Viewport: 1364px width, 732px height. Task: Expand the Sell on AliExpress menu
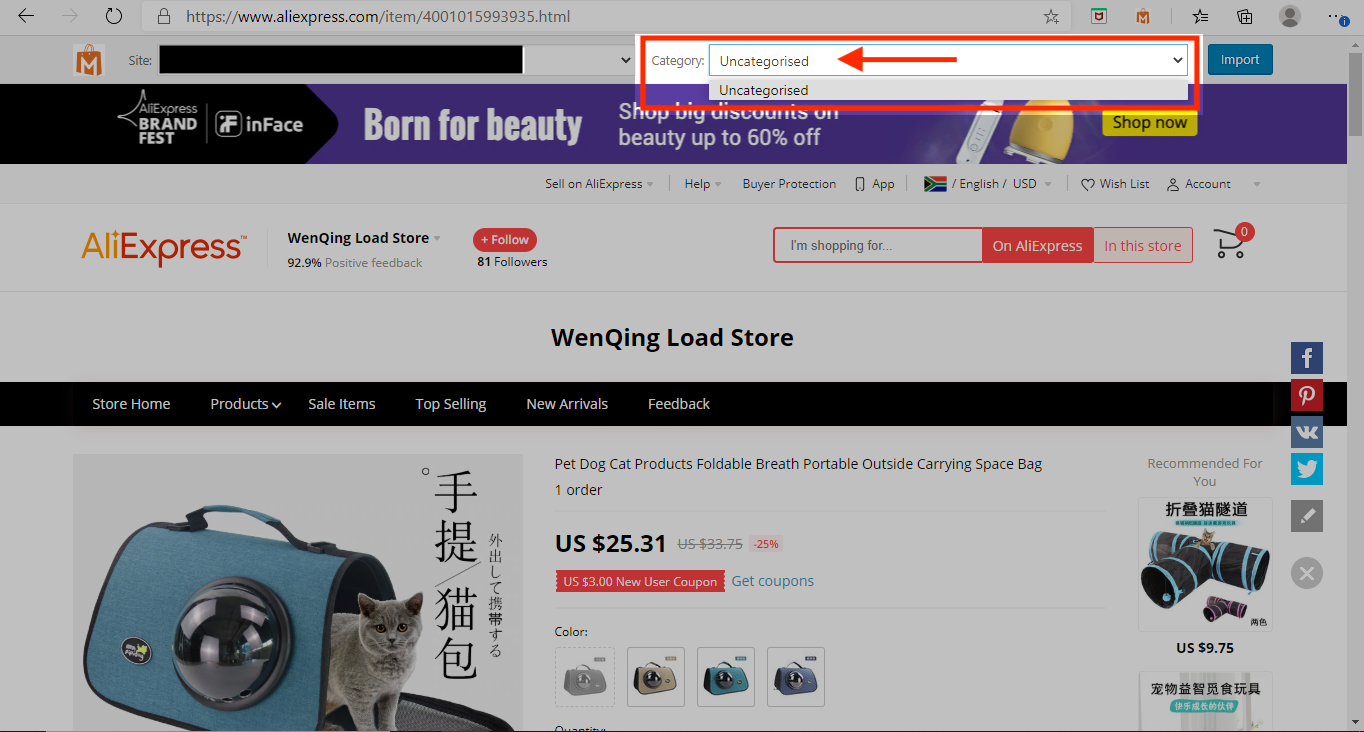point(599,184)
